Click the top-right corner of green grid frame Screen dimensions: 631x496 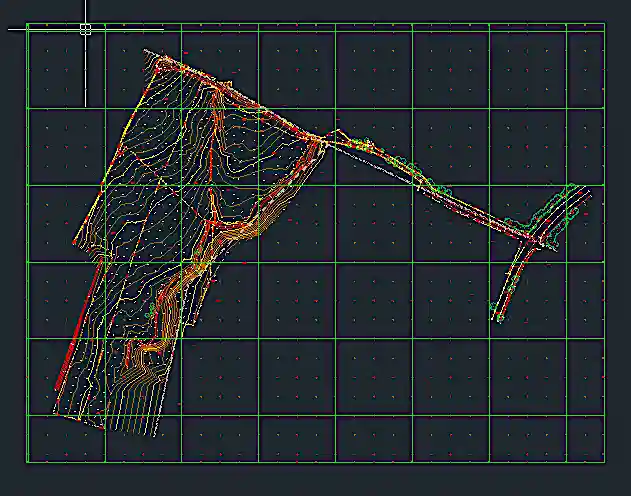point(604,25)
